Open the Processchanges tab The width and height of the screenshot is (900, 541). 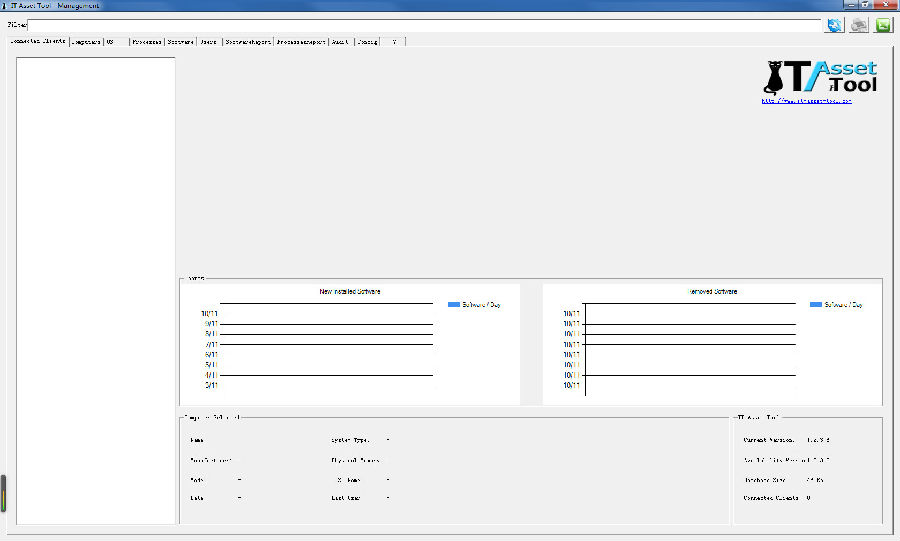point(301,42)
